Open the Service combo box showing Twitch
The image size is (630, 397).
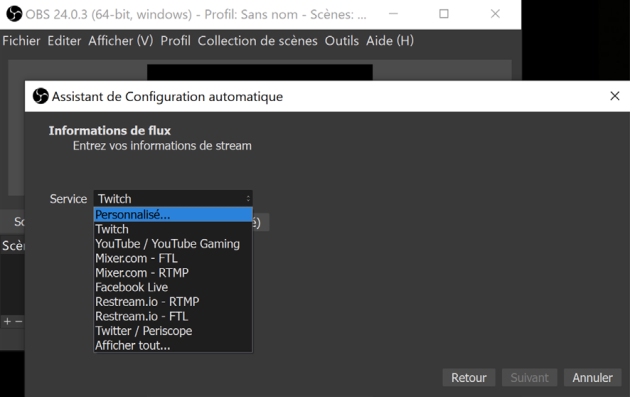[x=173, y=198]
